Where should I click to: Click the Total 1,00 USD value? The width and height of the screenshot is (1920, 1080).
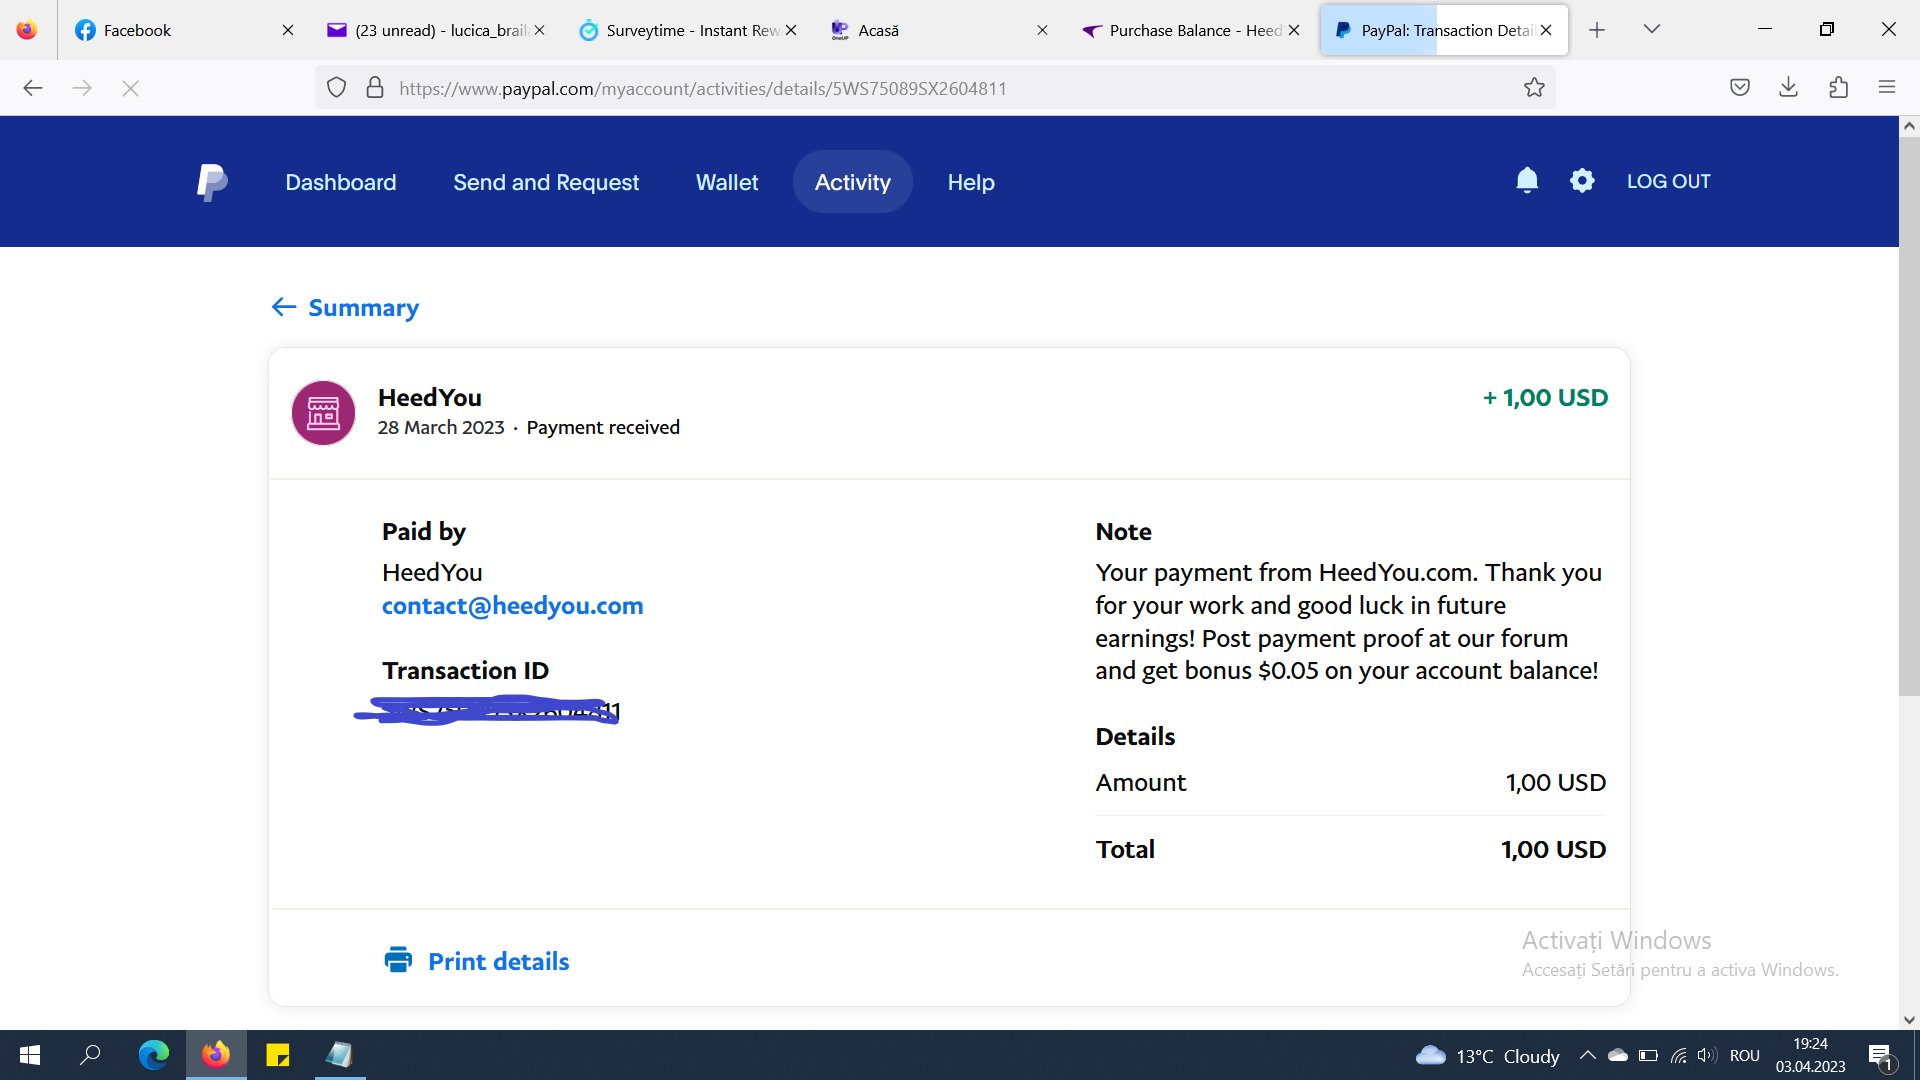(x=1553, y=849)
